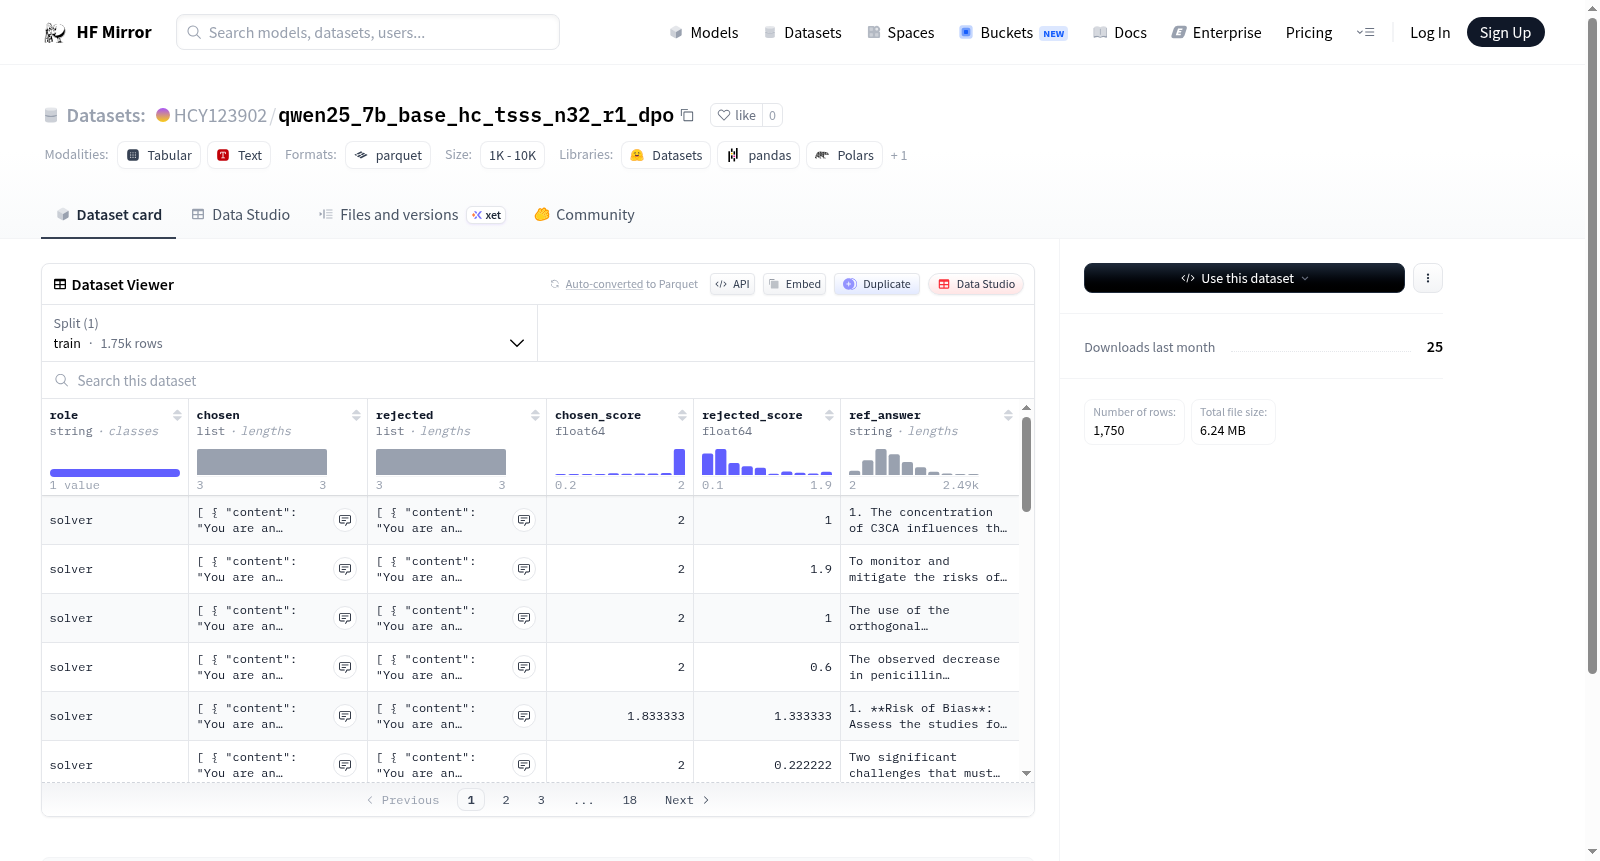
Task: Click the Embed button
Action: (x=795, y=284)
